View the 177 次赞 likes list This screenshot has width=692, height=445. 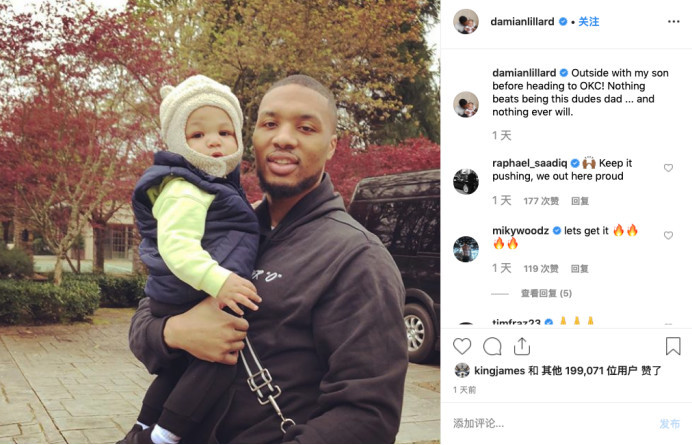click(541, 201)
